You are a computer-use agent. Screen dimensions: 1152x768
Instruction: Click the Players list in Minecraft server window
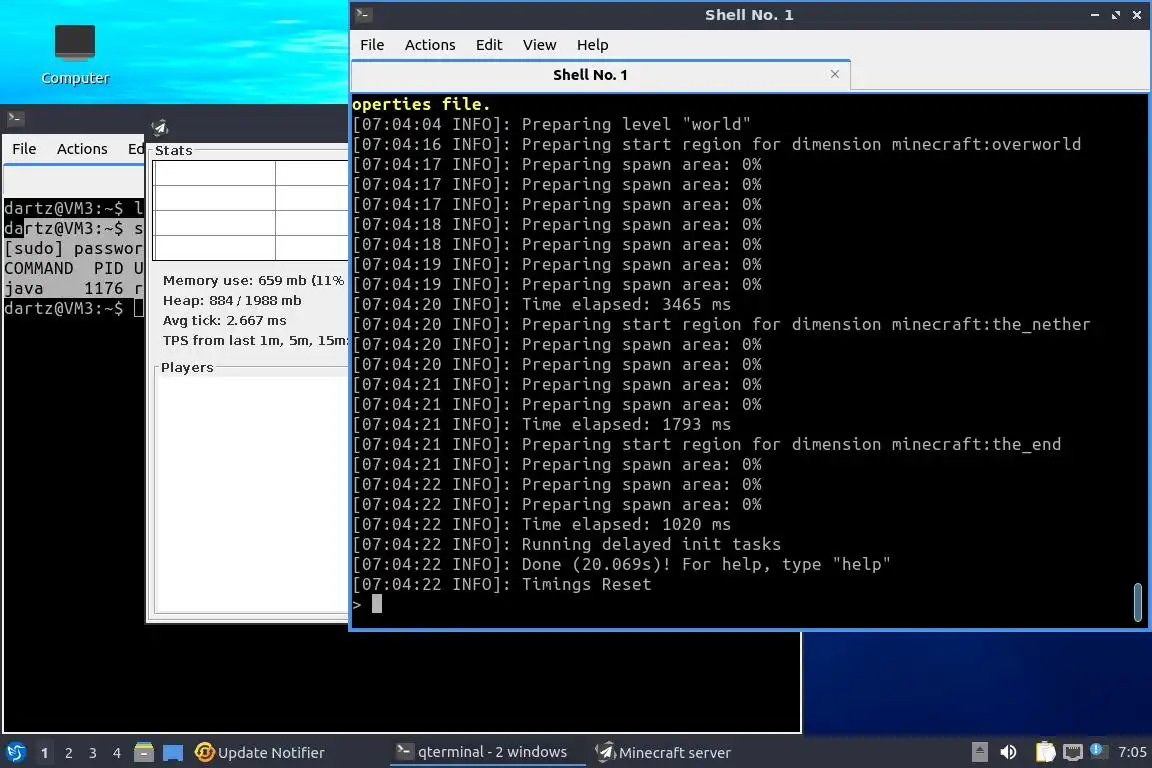click(x=251, y=494)
